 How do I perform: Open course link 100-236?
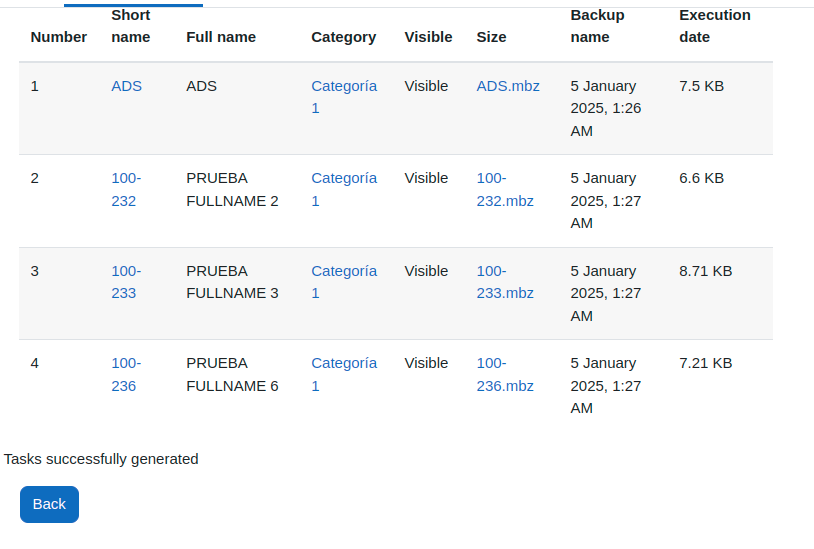tap(126, 375)
